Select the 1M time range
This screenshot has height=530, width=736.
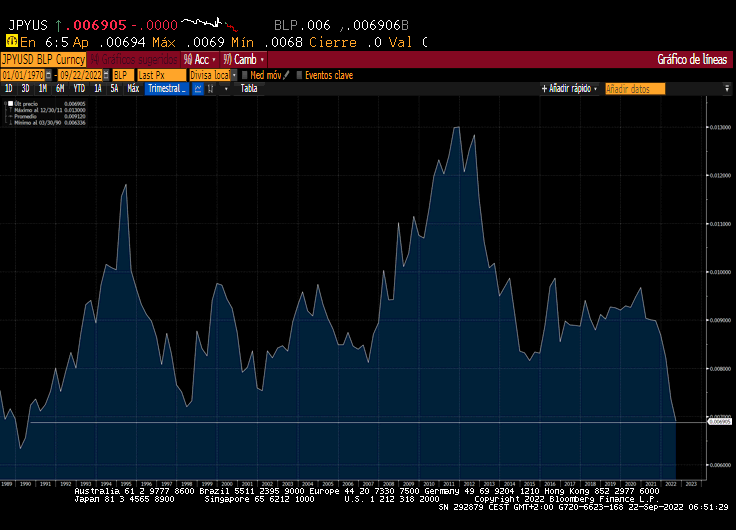coord(43,88)
